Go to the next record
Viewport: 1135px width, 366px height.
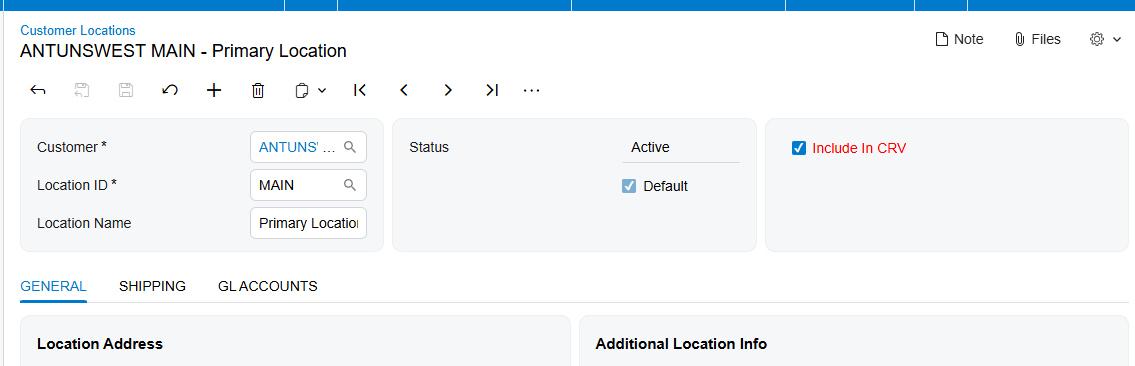click(x=448, y=90)
